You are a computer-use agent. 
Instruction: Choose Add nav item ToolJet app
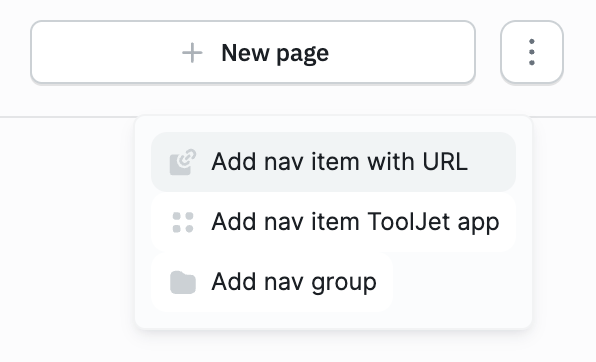[333, 222]
